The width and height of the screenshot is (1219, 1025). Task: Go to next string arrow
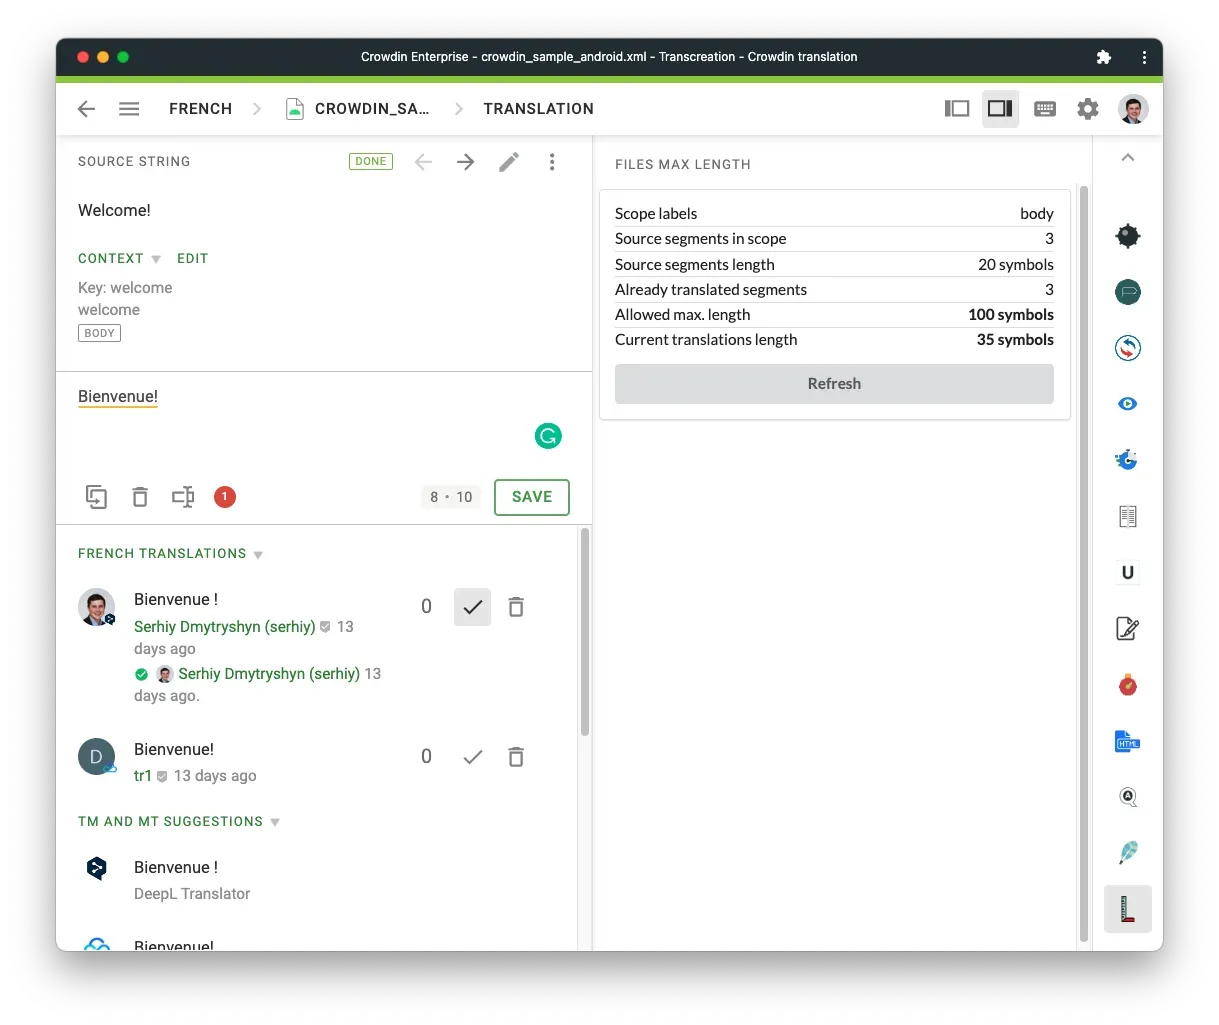click(x=466, y=162)
